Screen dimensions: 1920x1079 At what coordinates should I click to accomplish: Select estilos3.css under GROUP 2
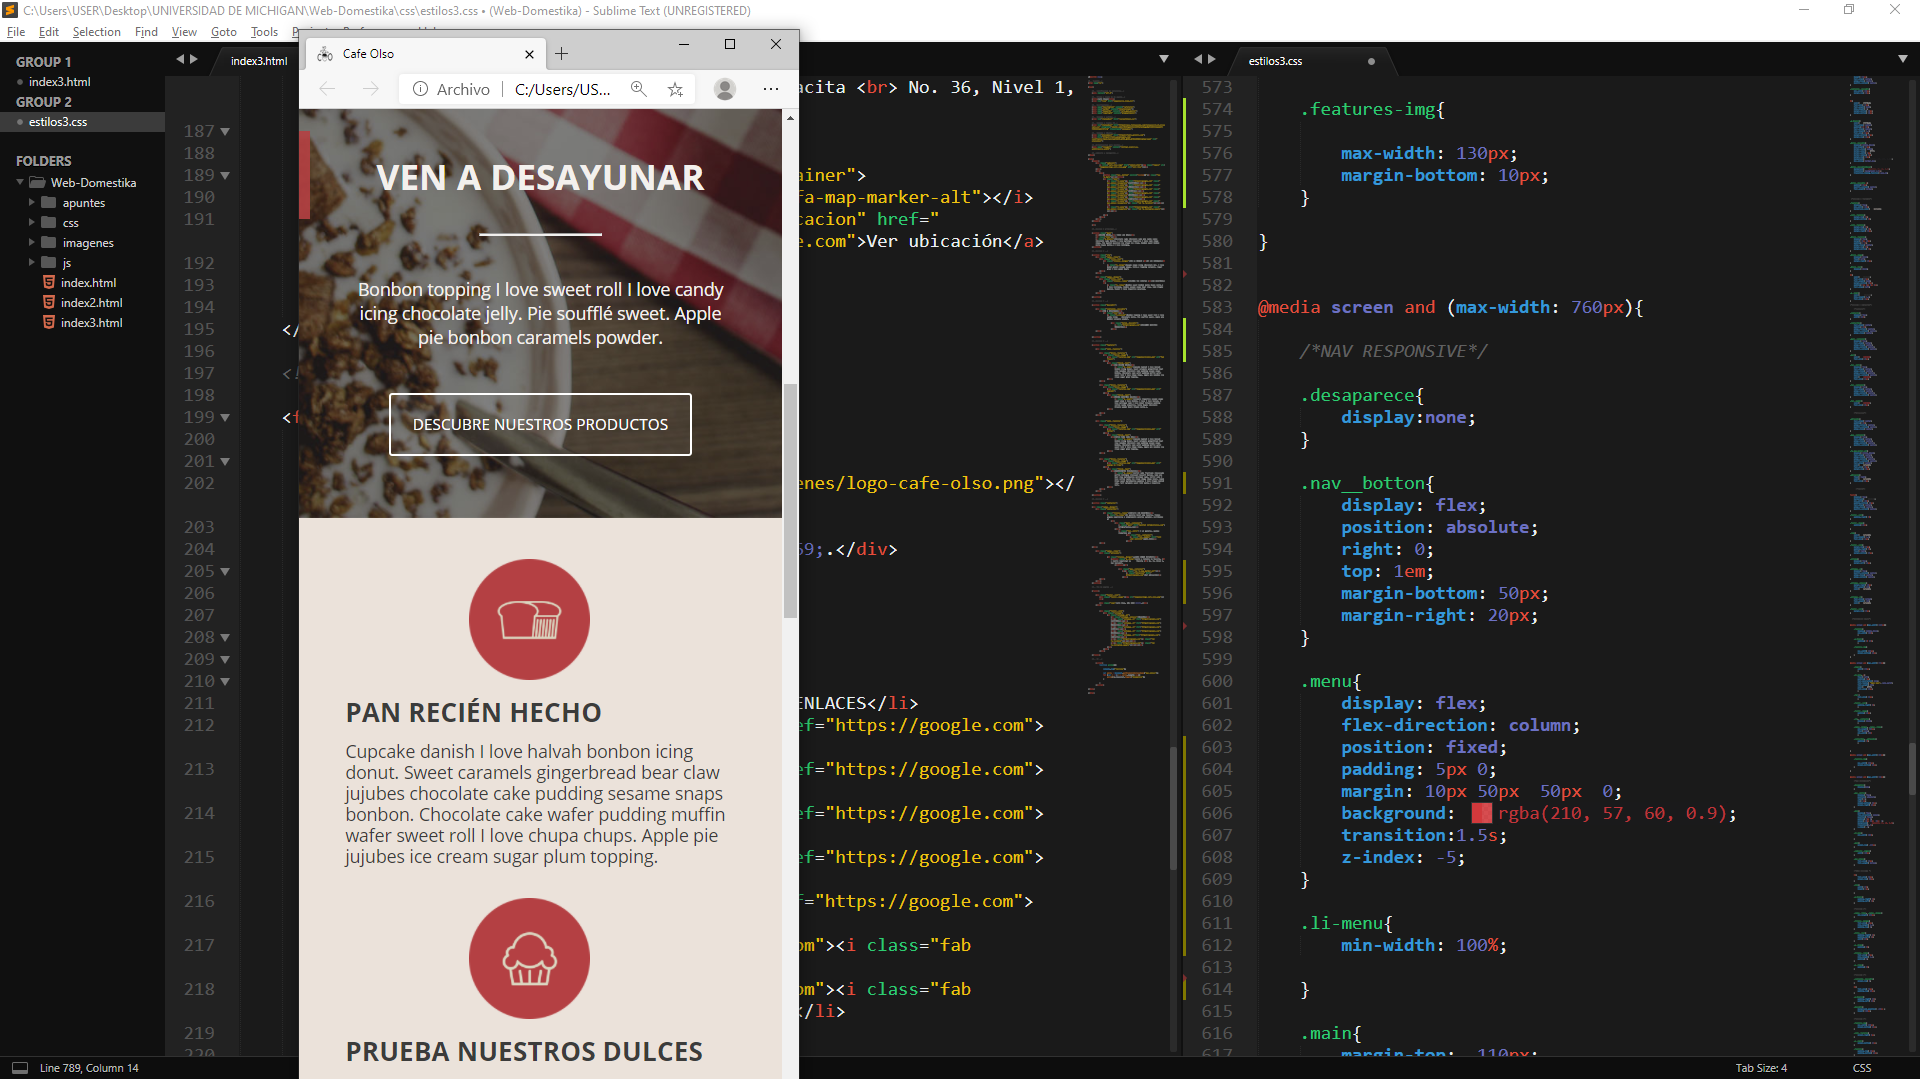(x=58, y=122)
